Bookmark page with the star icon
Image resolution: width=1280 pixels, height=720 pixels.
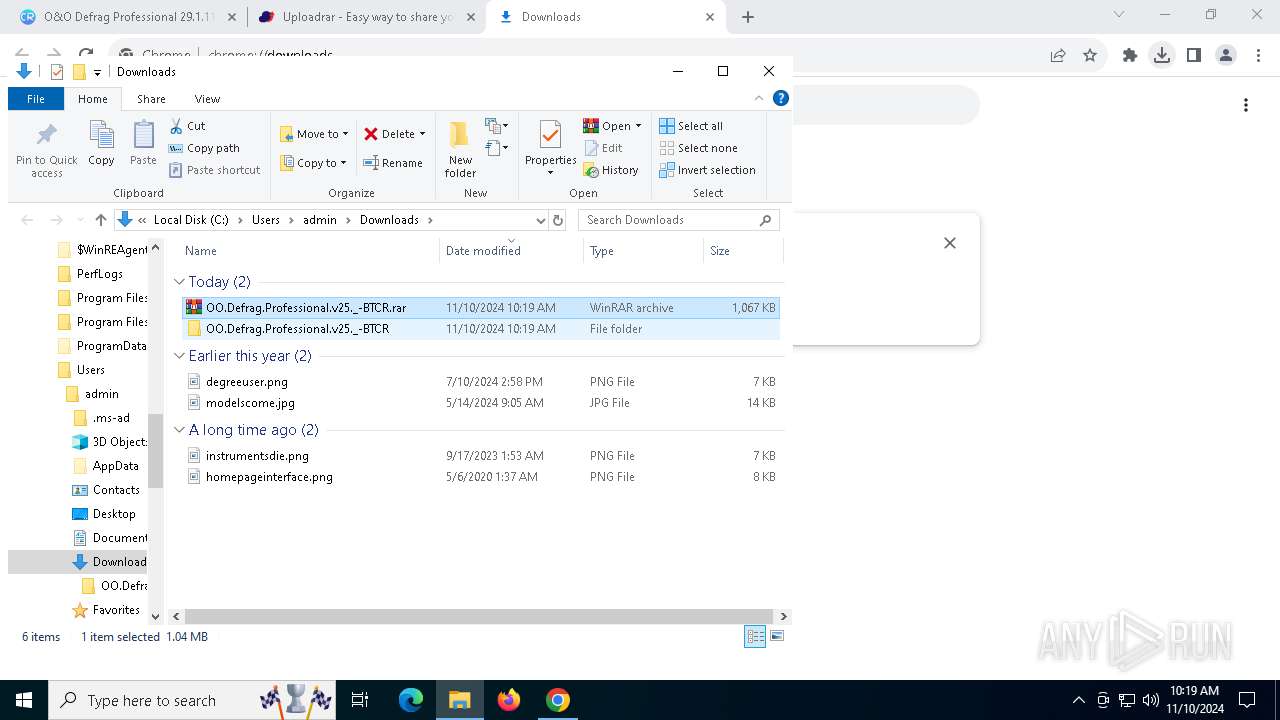(x=1090, y=56)
